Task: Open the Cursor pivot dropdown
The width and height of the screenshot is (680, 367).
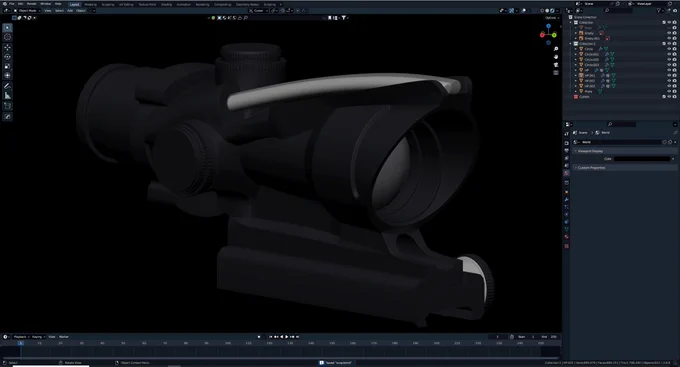Action: click(258, 10)
